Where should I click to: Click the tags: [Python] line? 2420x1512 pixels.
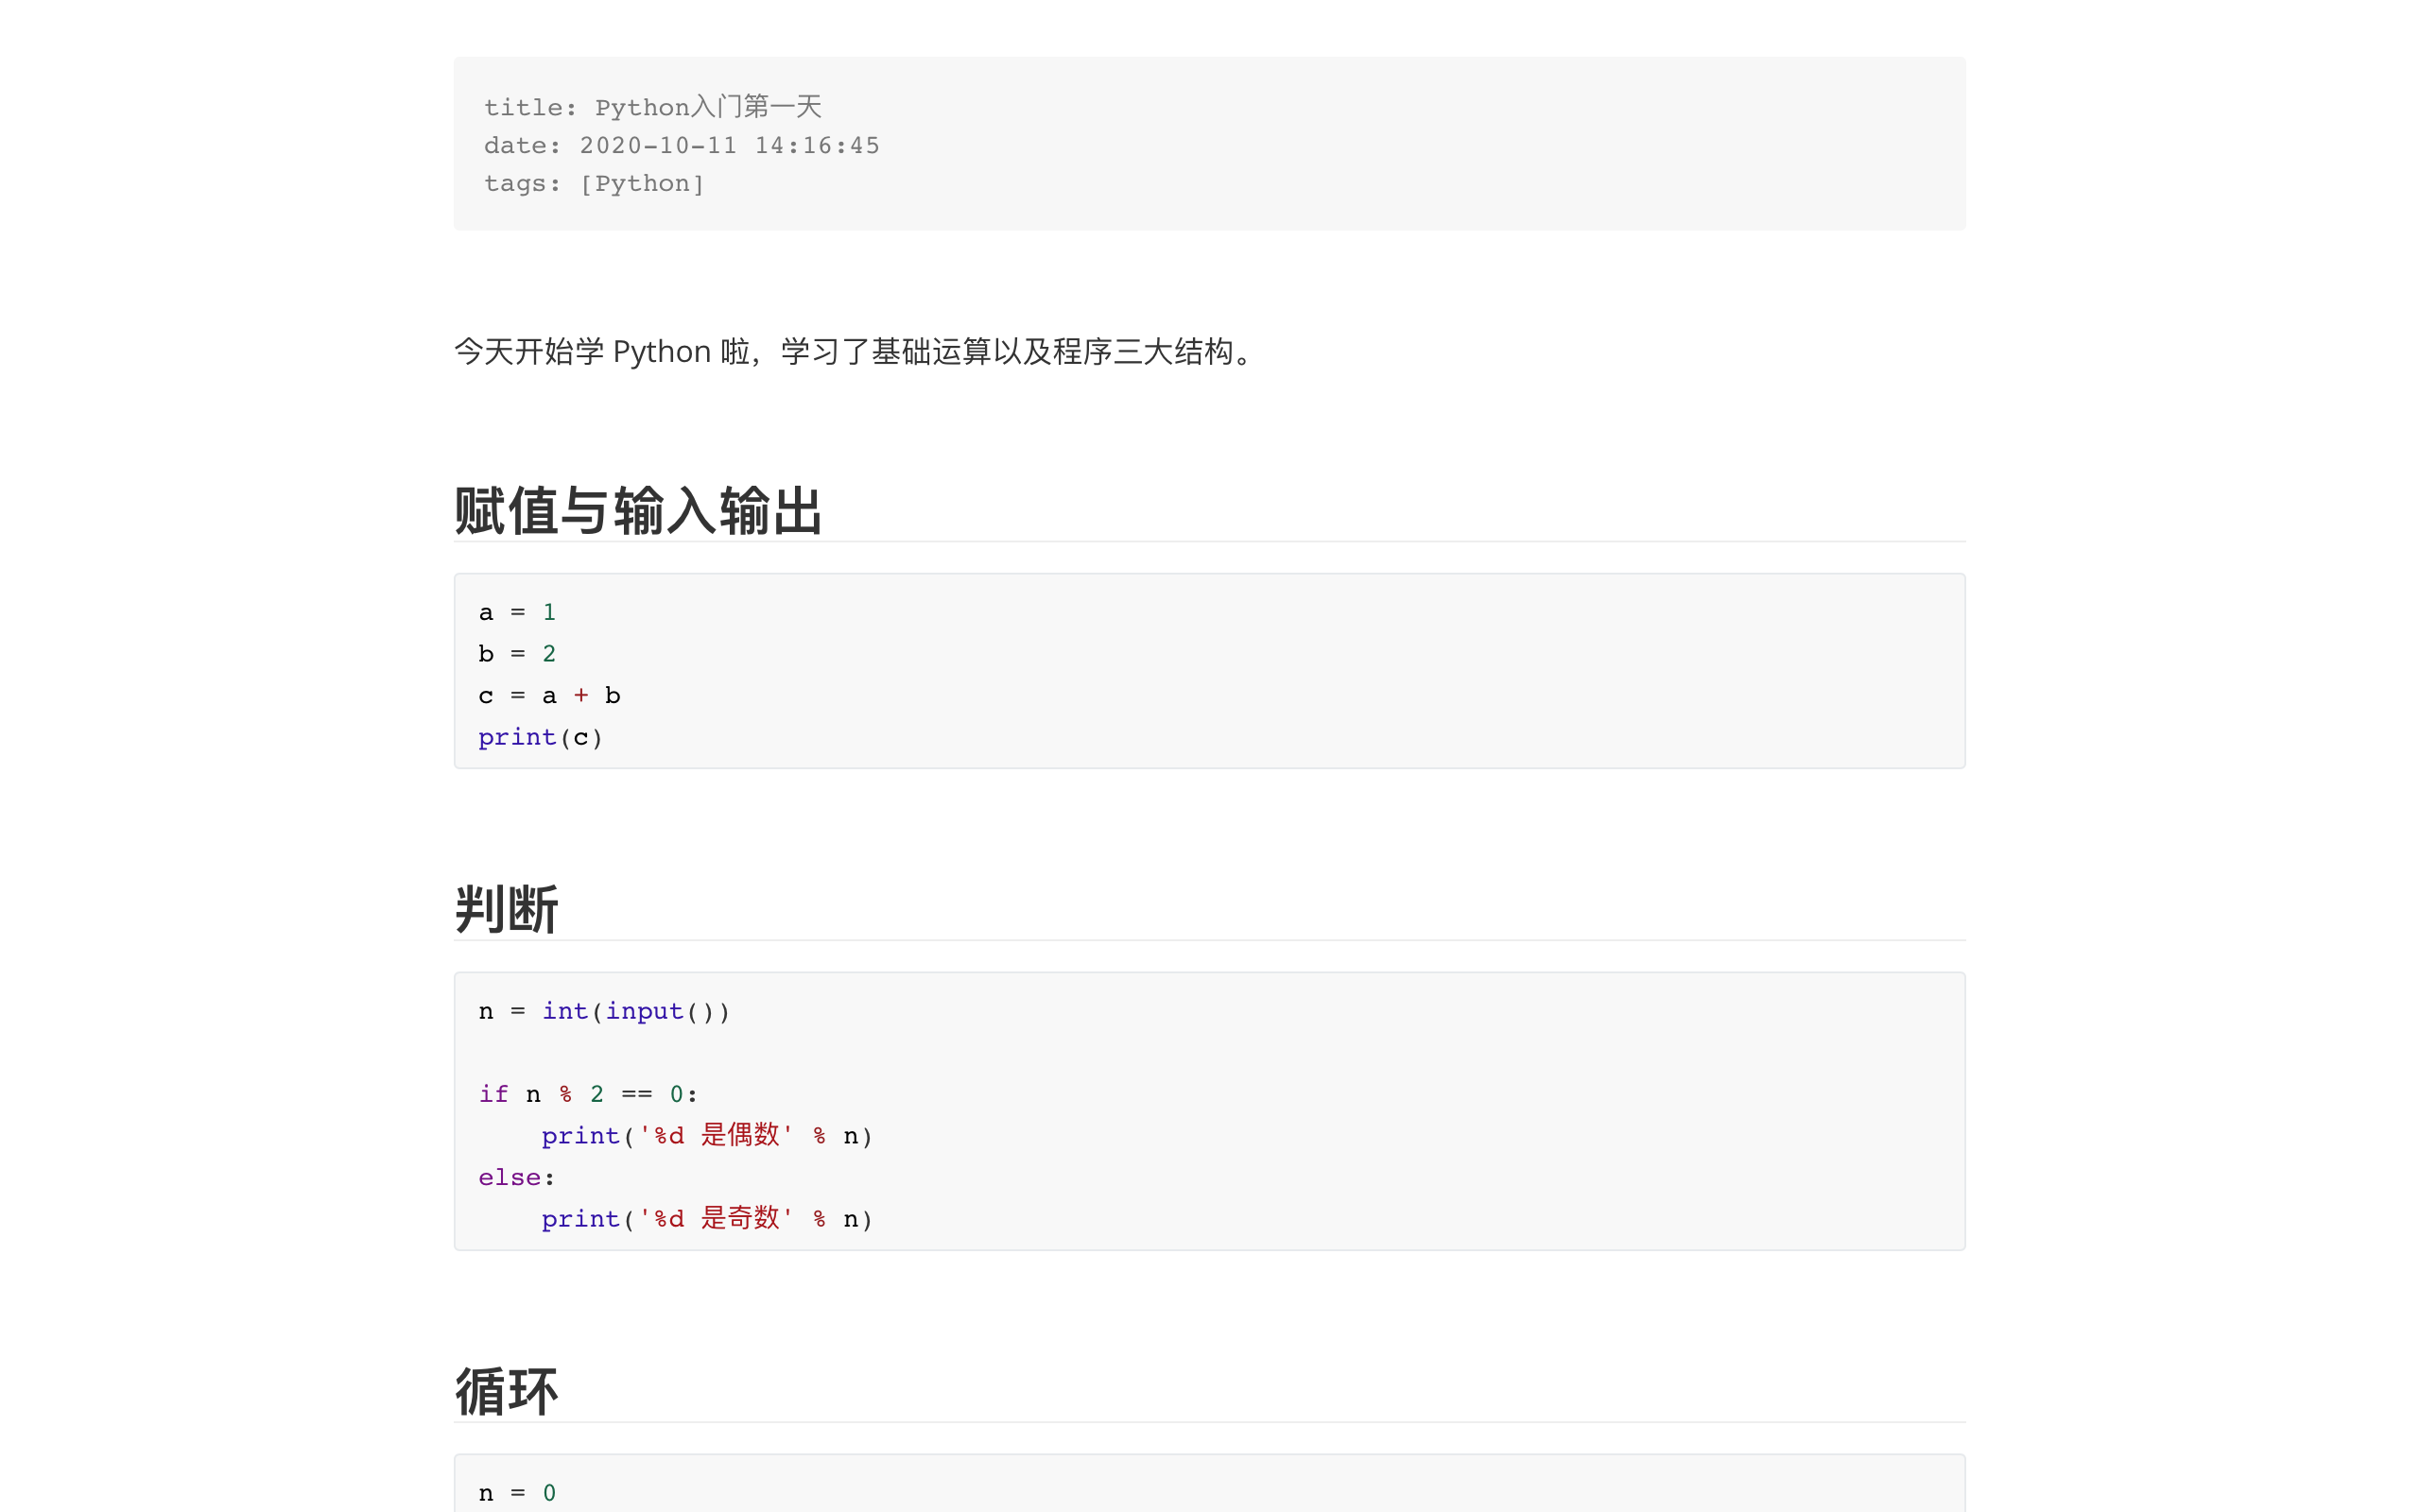pyautogui.click(x=594, y=184)
